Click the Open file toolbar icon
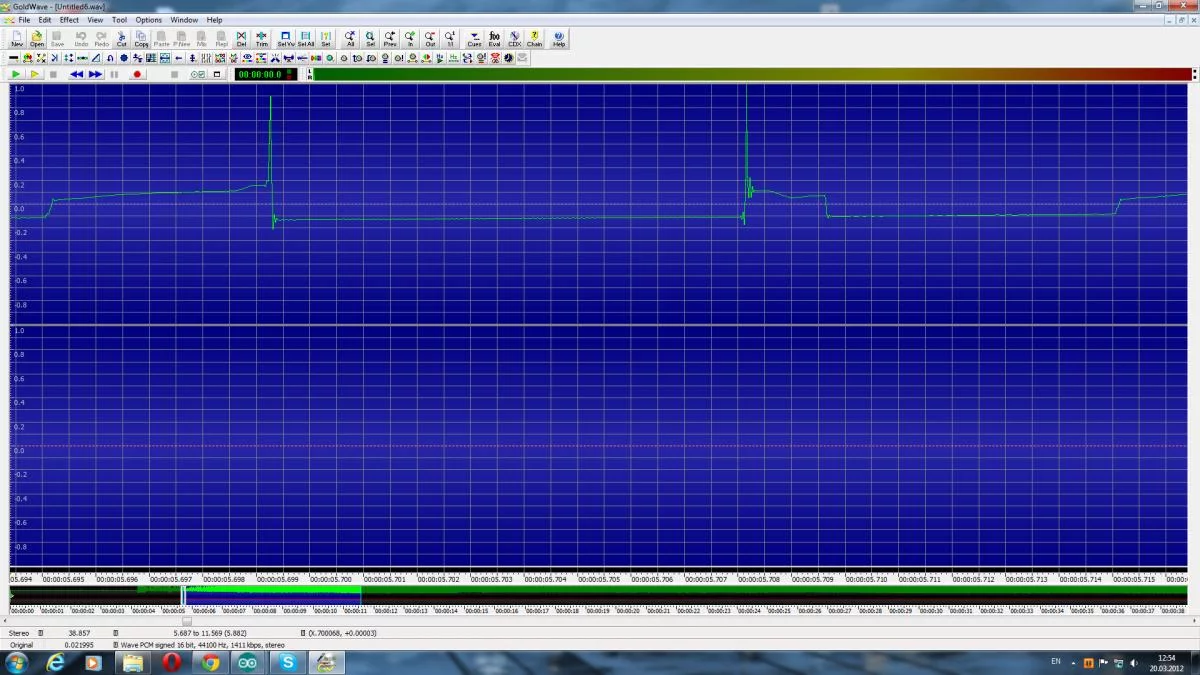The image size is (1200, 675). tap(37, 39)
